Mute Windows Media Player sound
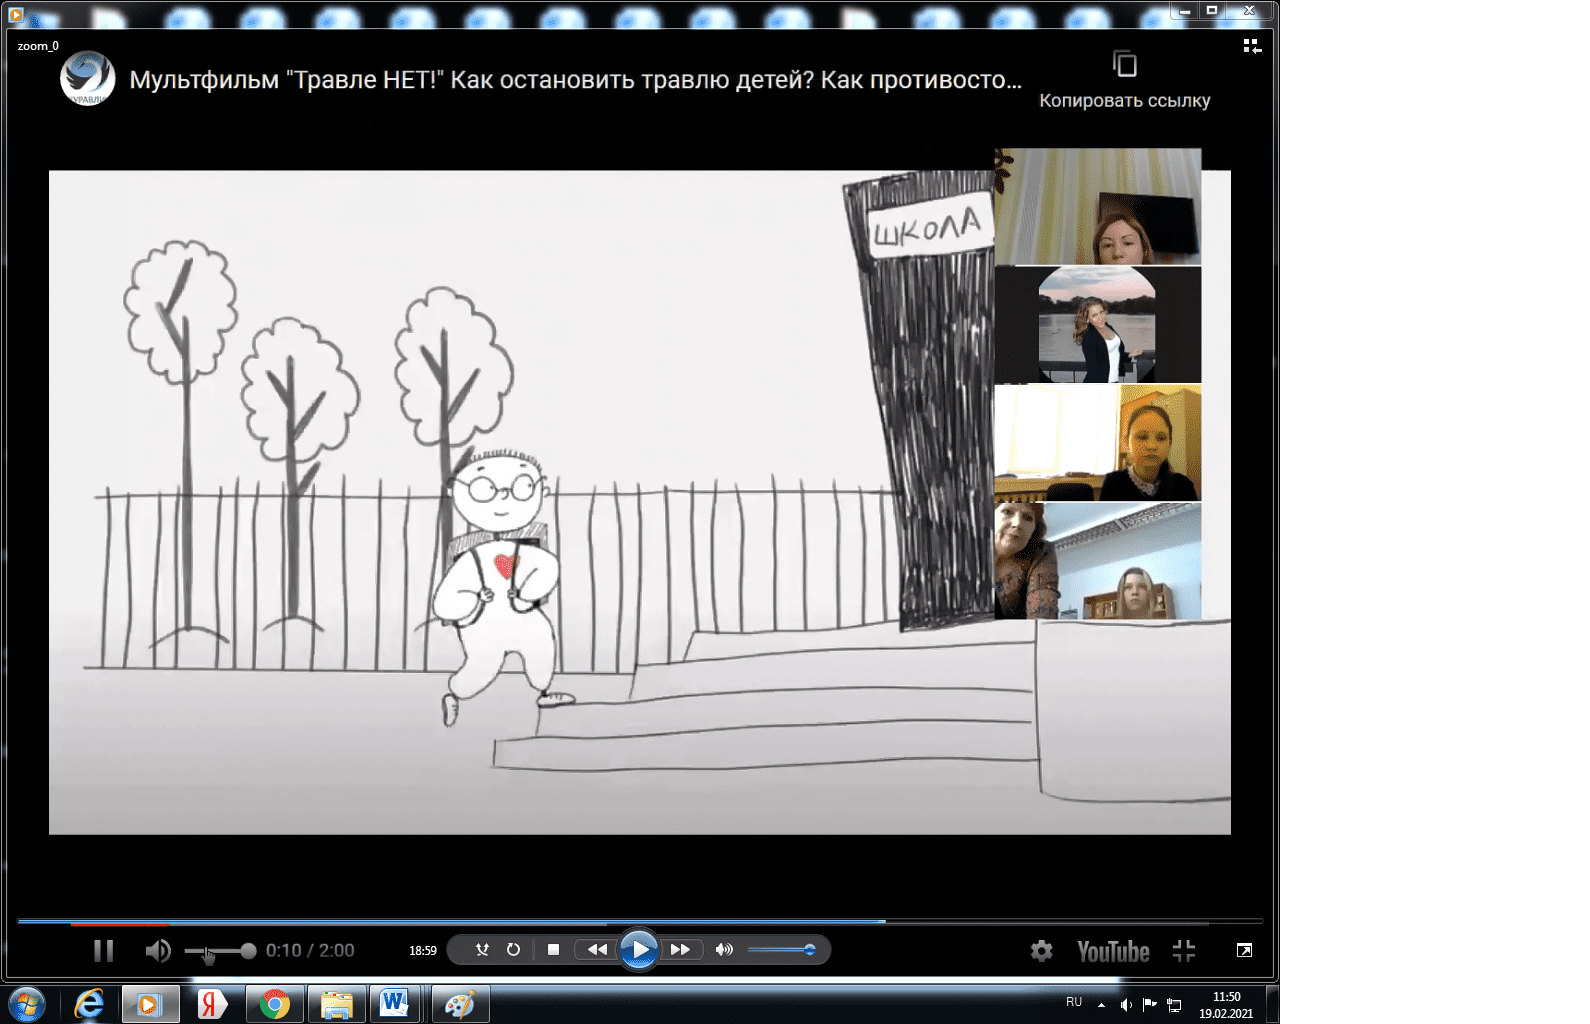The width and height of the screenshot is (1590, 1024). [724, 950]
